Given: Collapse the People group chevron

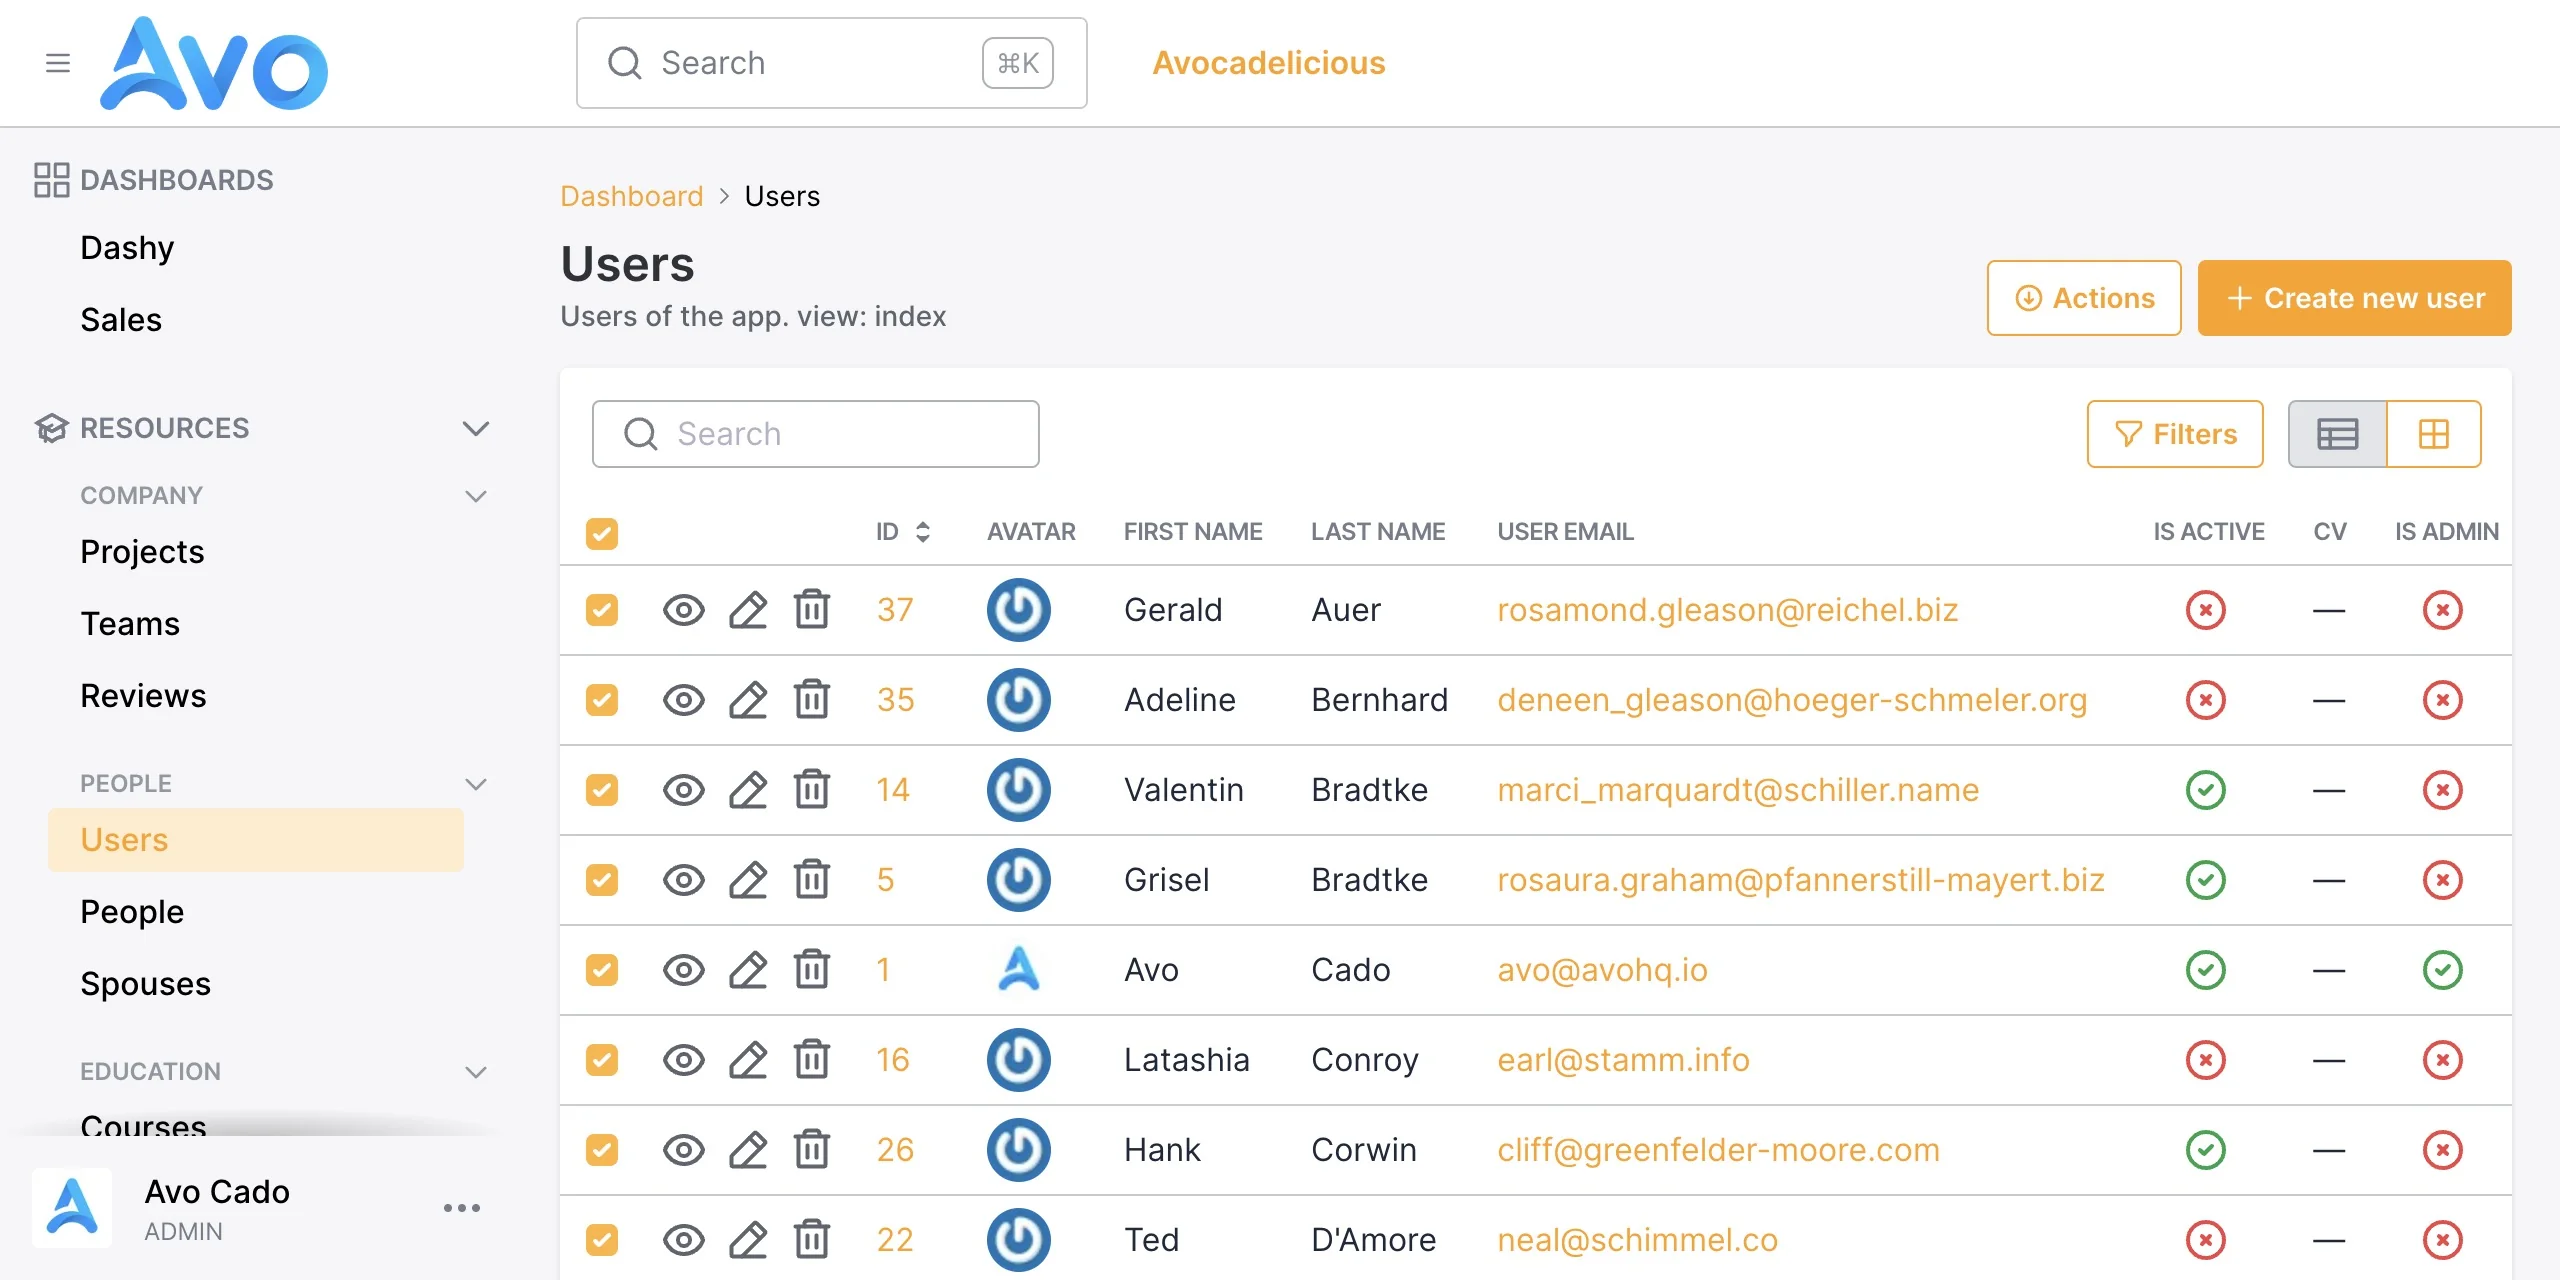Looking at the screenshot, I should click(x=476, y=784).
